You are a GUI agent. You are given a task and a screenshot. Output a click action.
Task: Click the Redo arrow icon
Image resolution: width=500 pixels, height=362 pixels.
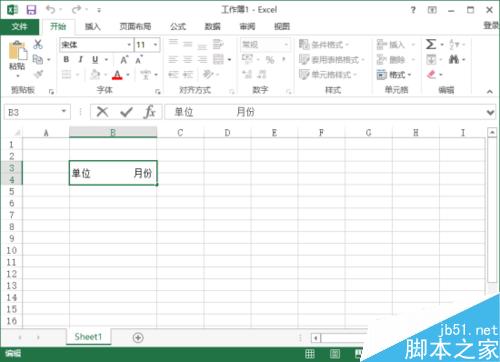[76, 9]
